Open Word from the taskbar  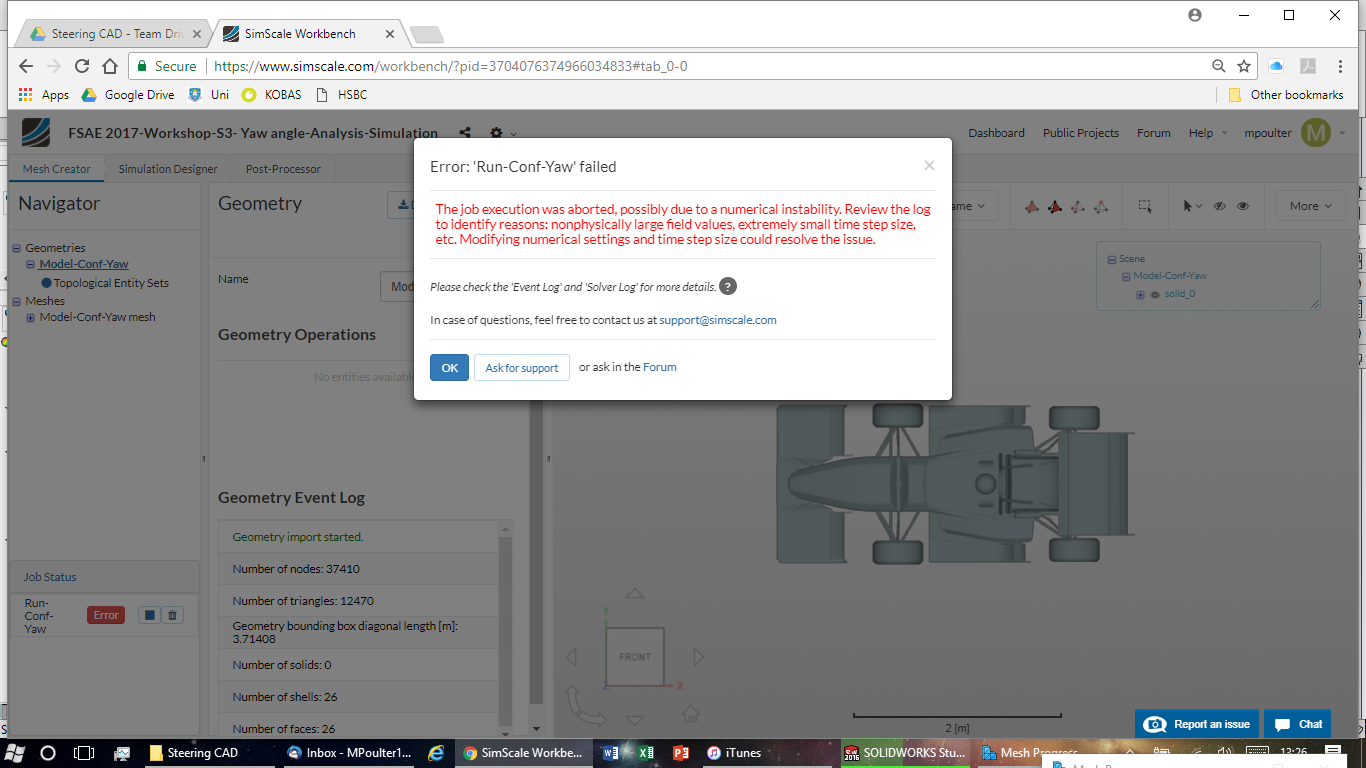(x=612, y=753)
